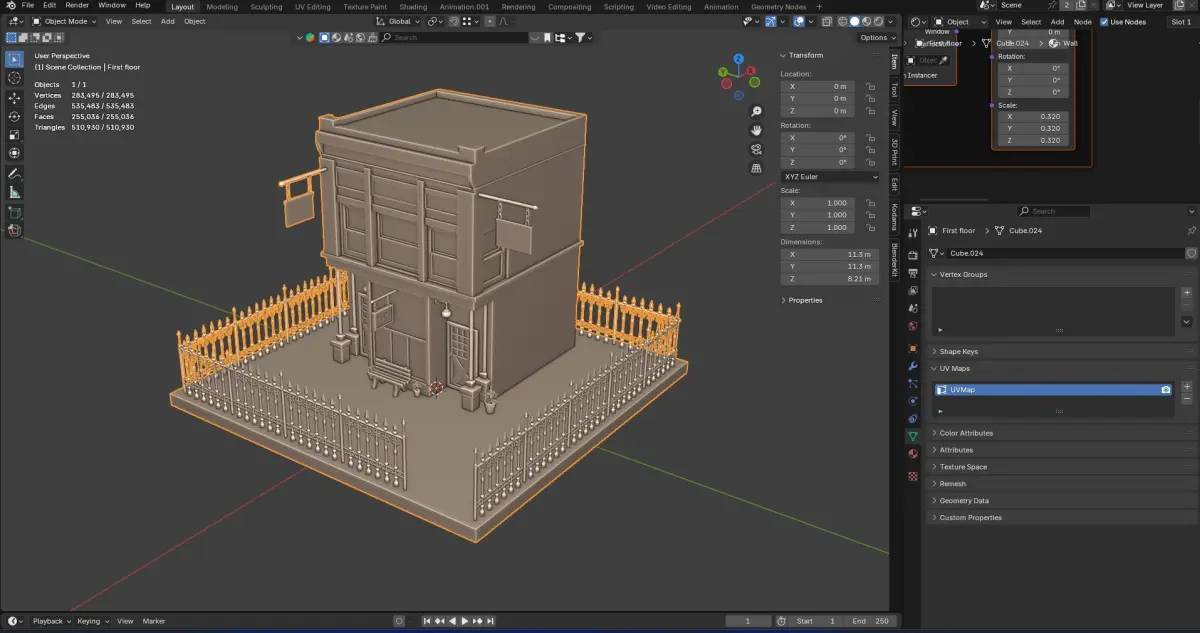The image size is (1200, 633).
Task: Open the Keying popover in timeline
Action: [91, 621]
